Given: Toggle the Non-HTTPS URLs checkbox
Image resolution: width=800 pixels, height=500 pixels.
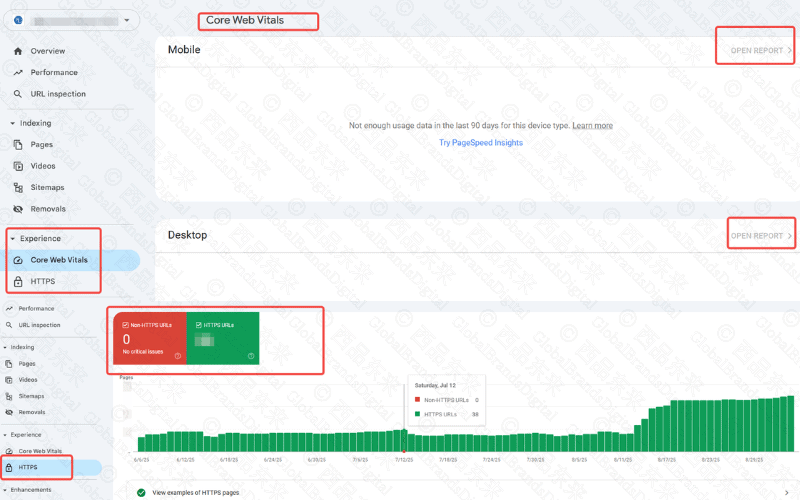Looking at the screenshot, I should coord(125,325).
